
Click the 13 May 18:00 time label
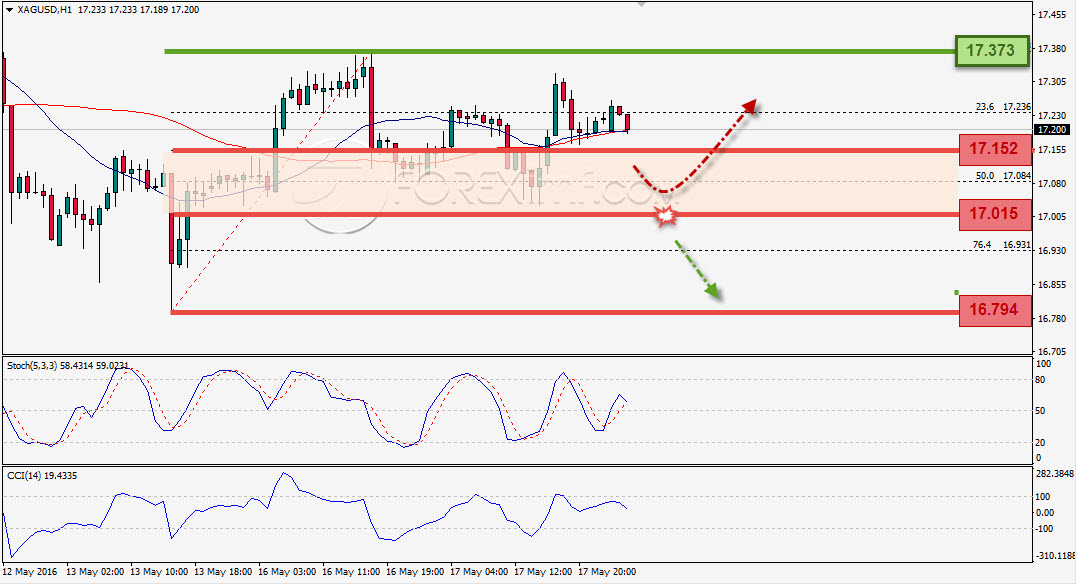pos(223,572)
